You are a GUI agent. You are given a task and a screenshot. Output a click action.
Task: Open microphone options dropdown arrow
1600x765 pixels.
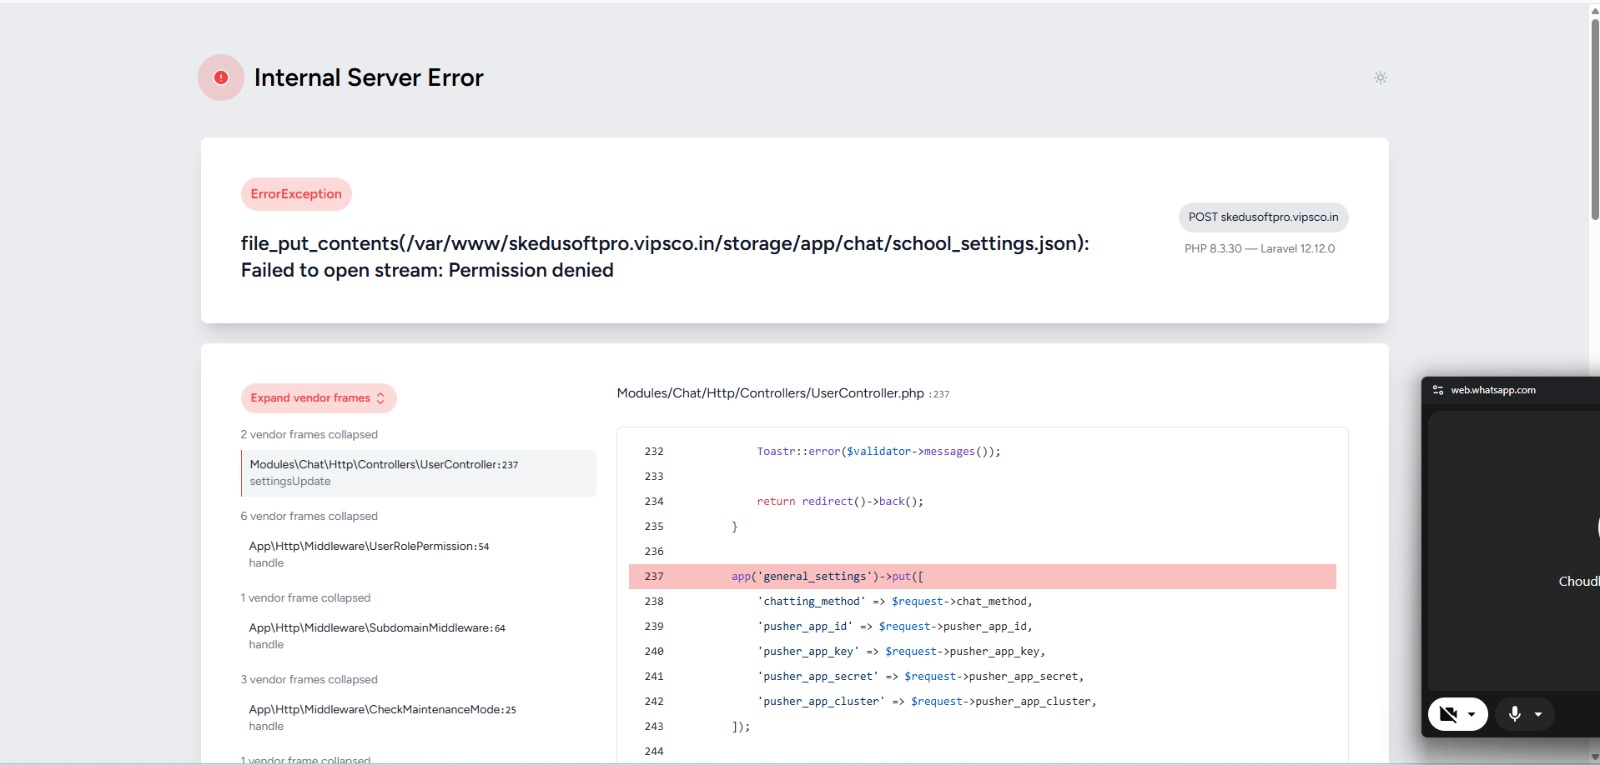click(1538, 714)
